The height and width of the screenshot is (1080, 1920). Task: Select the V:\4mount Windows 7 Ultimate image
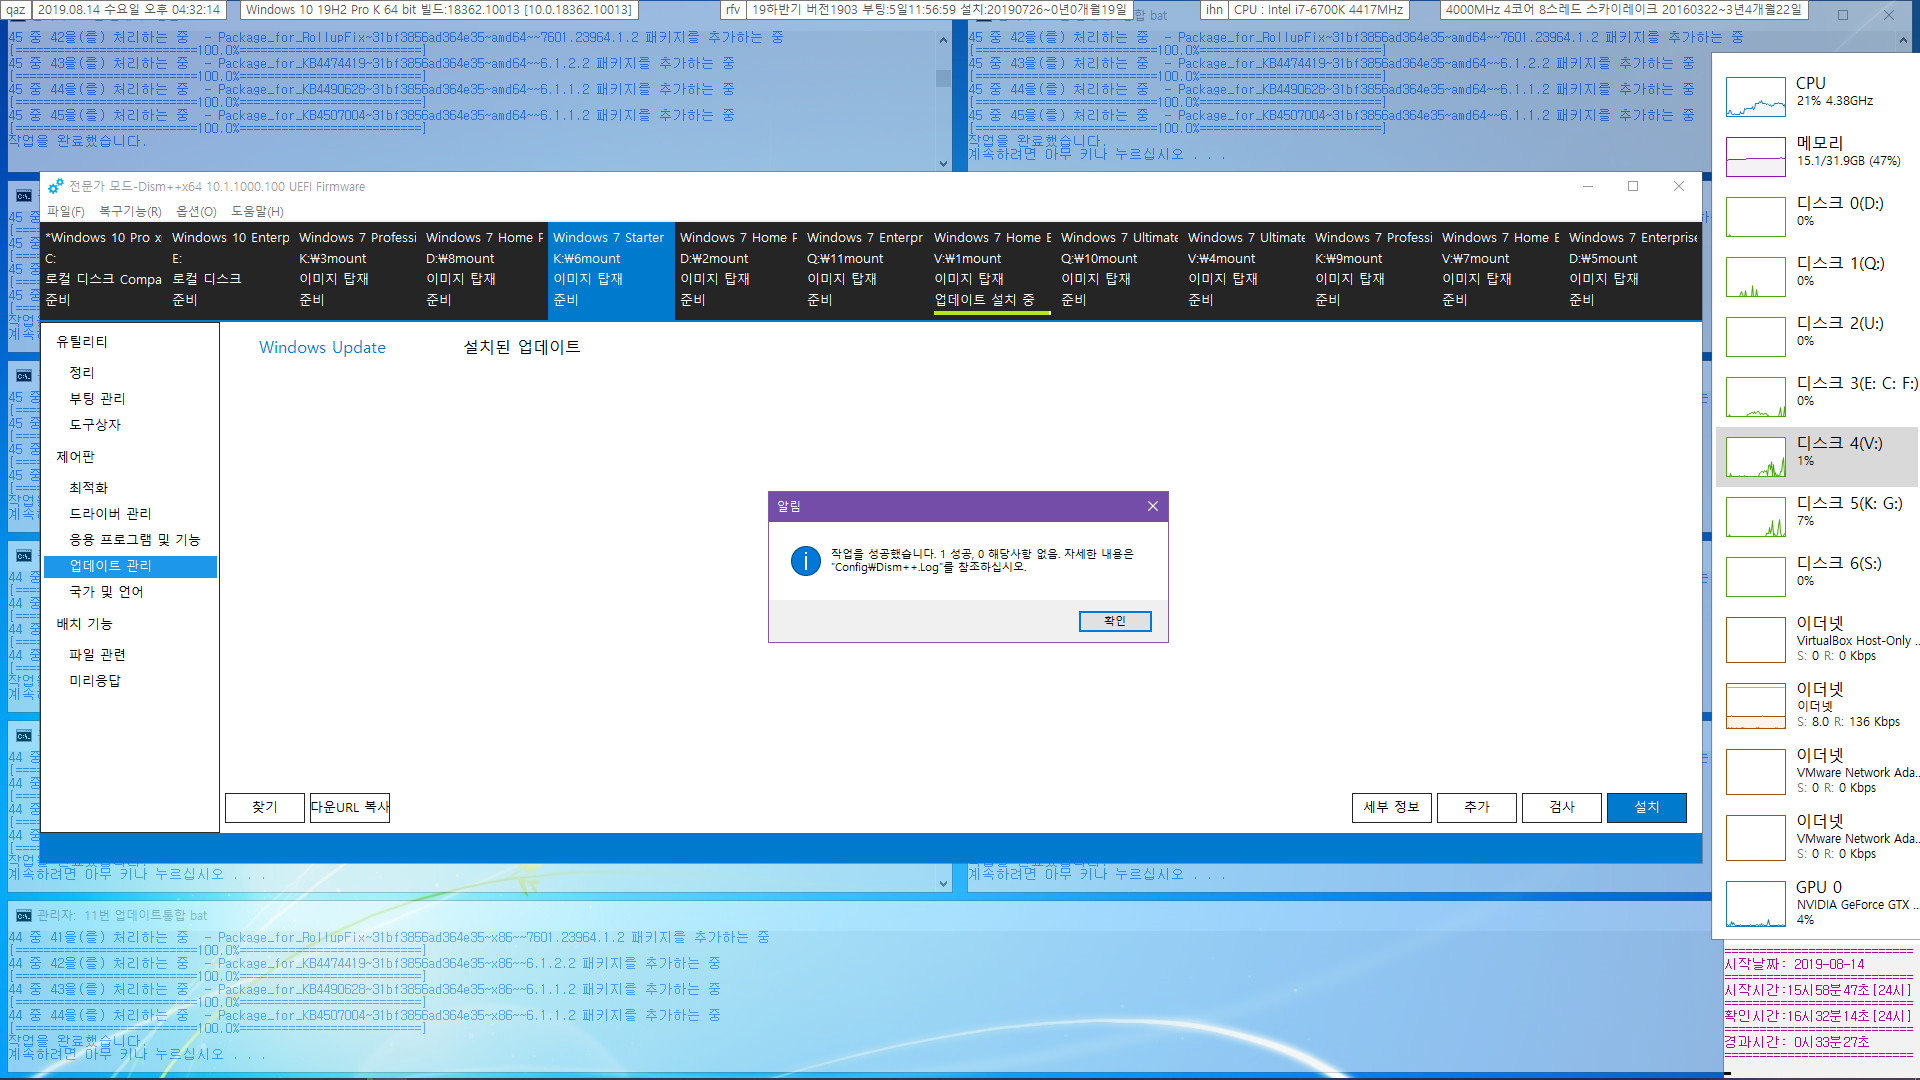click(1246, 269)
